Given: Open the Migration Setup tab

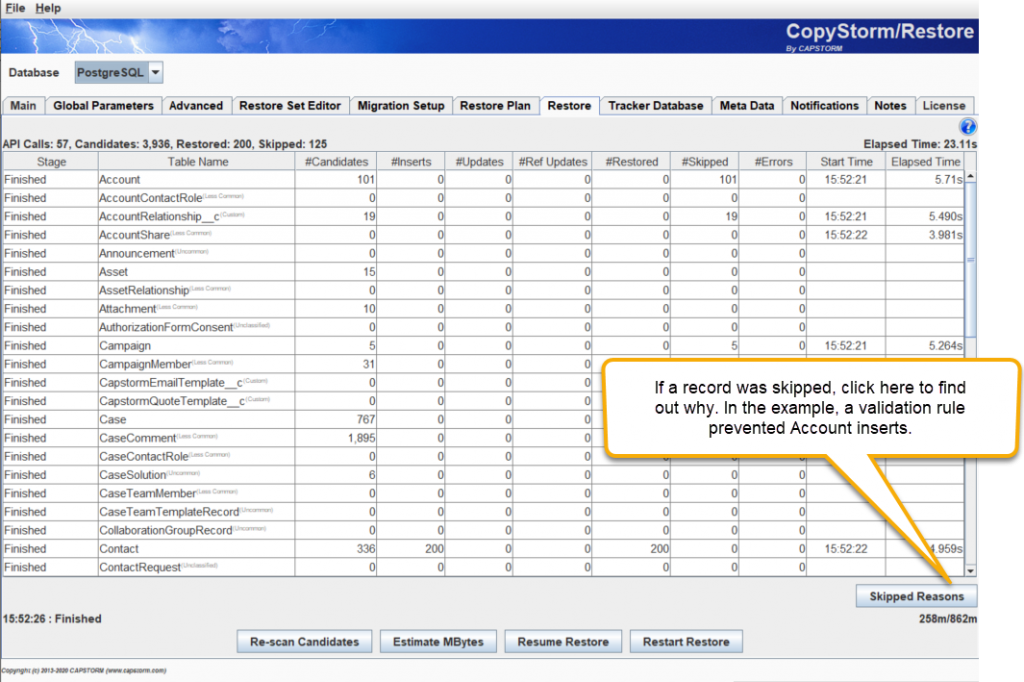Looking at the screenshot, I should click(x=401, y=106).
